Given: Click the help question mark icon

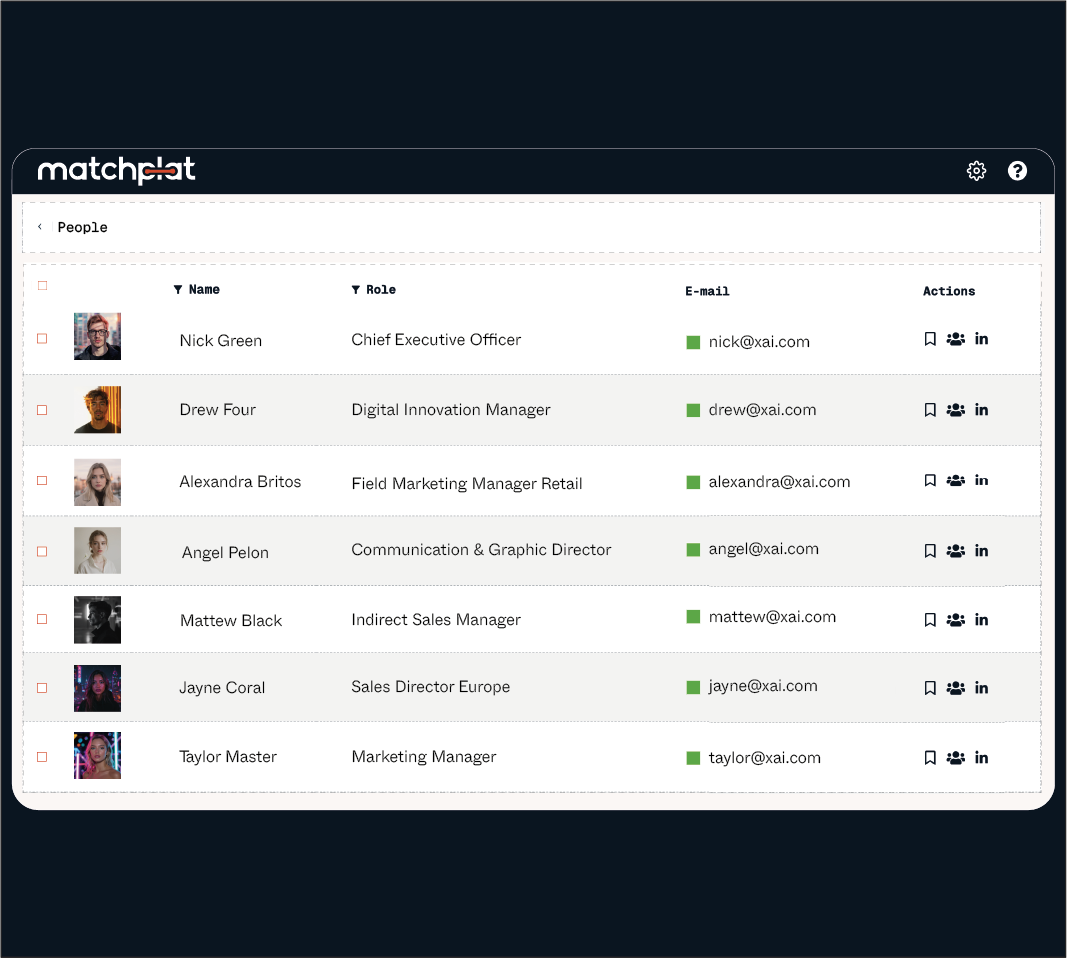Looking at the screenshot, I should tap(1017, 171).
